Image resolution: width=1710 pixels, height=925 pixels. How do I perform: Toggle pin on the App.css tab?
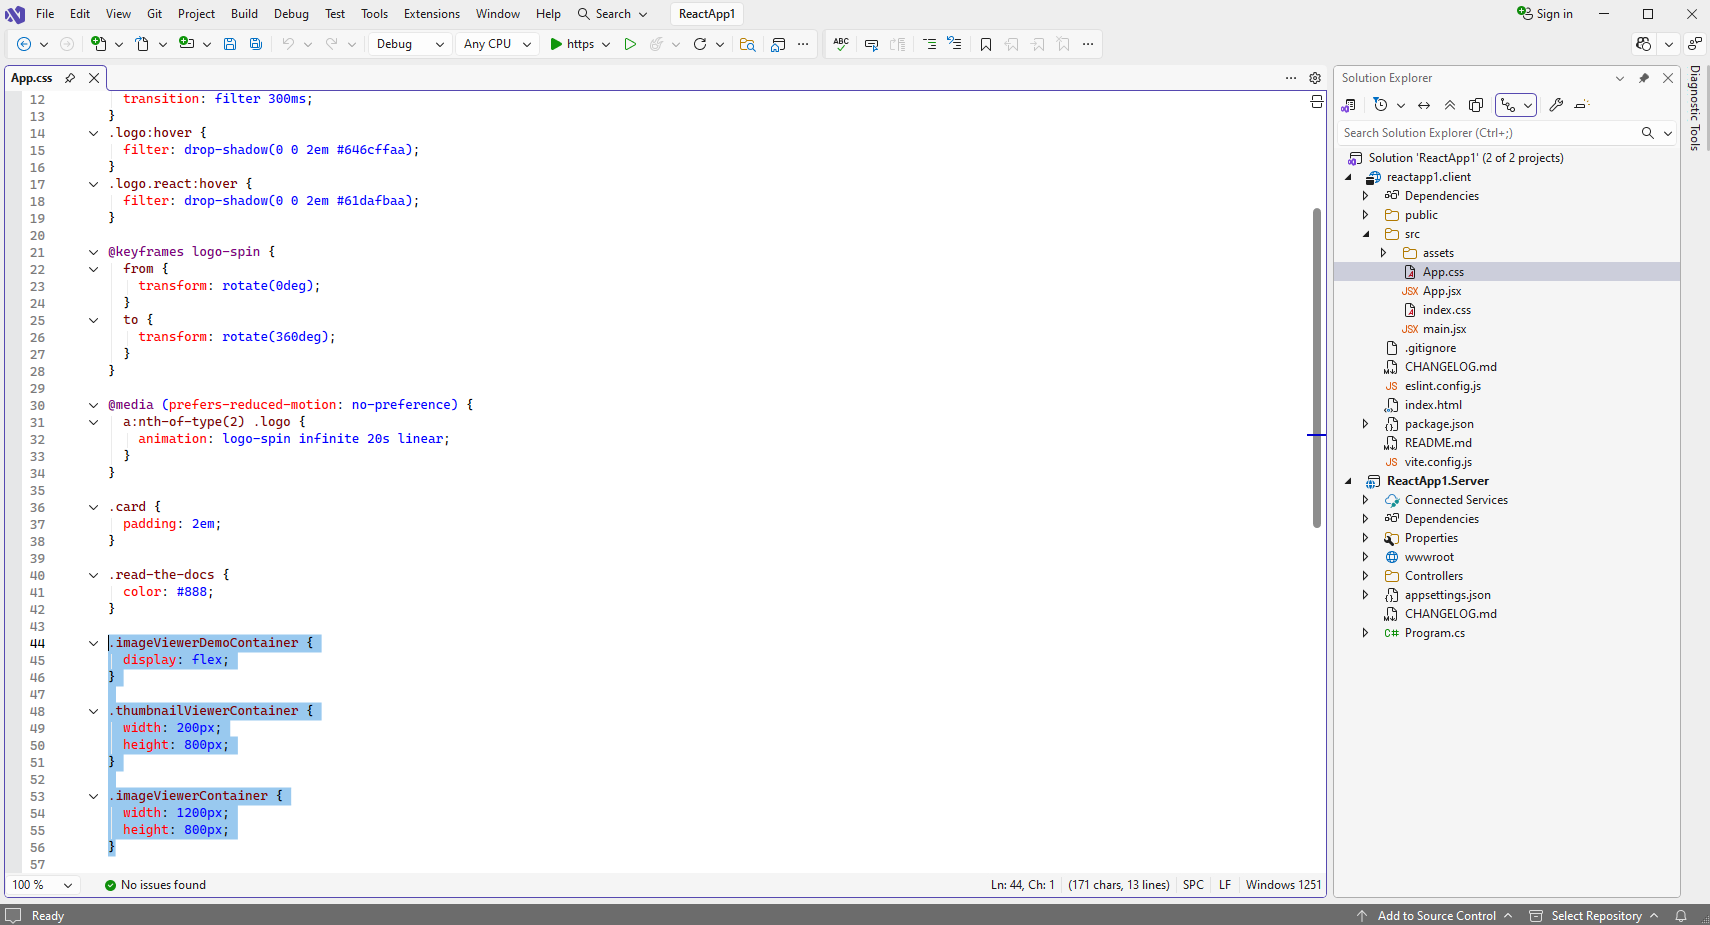click(70, 78)
